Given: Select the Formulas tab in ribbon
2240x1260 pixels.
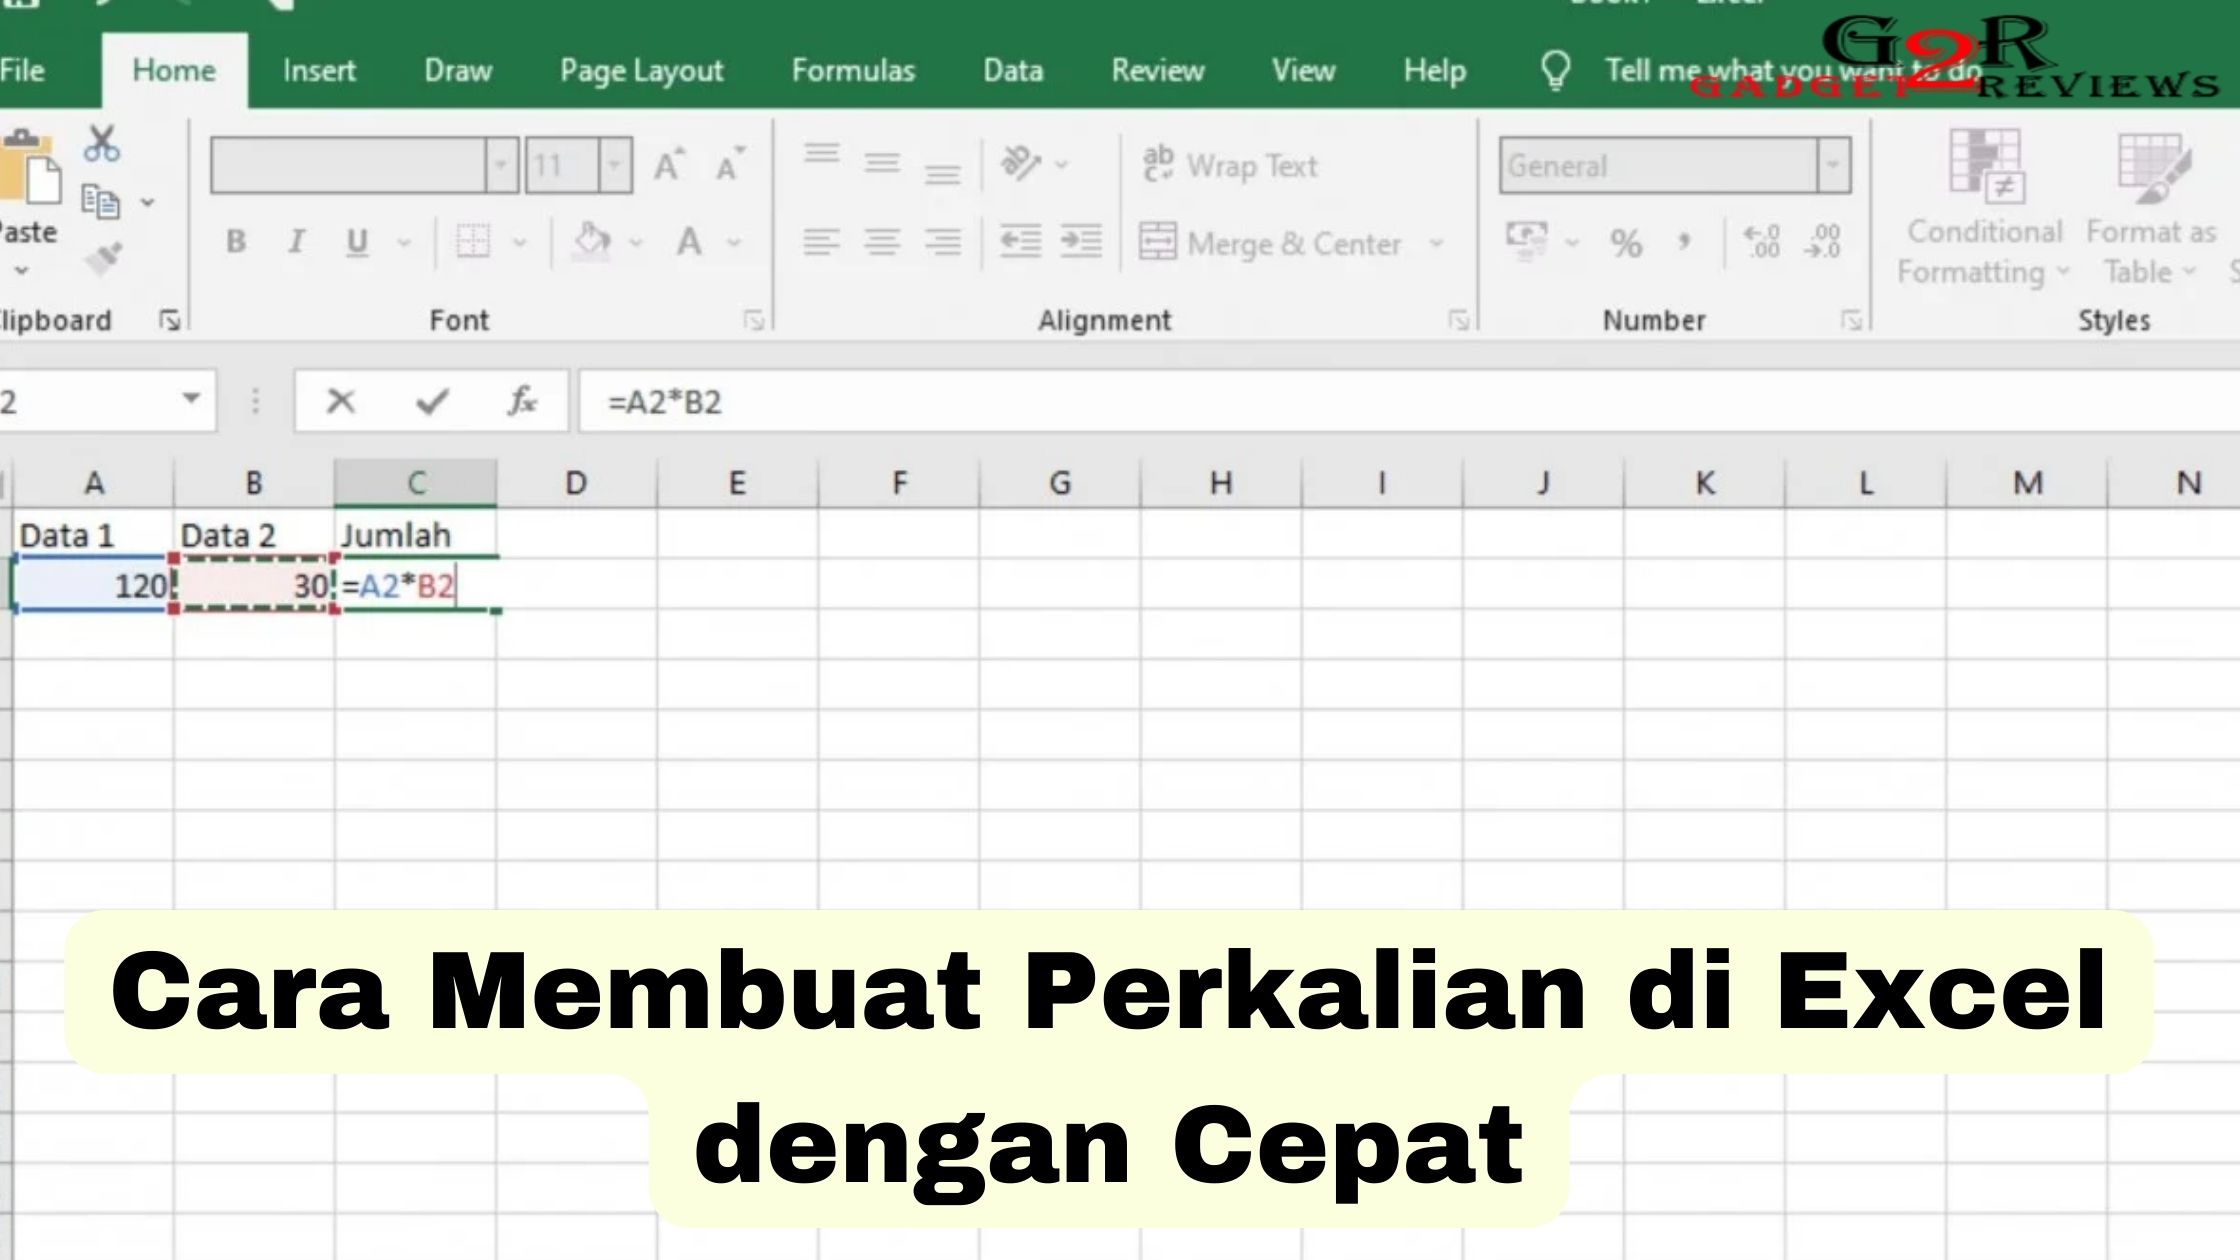Looking at the screenshot, I should [x=854, y=71].
